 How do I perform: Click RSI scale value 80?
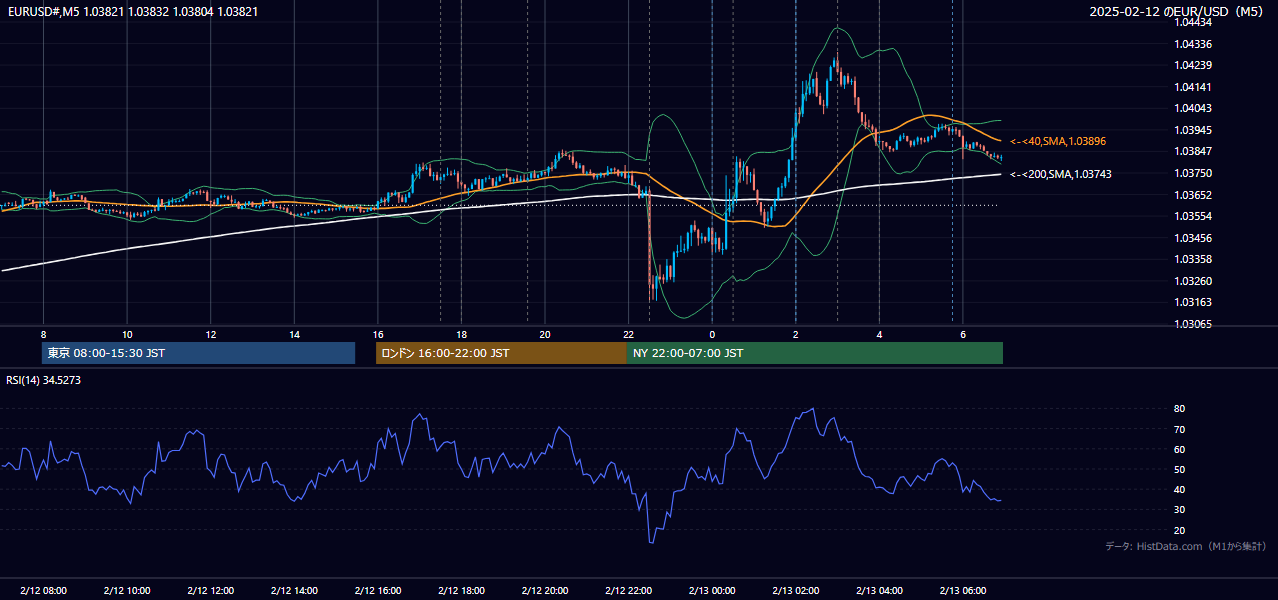1180,409
